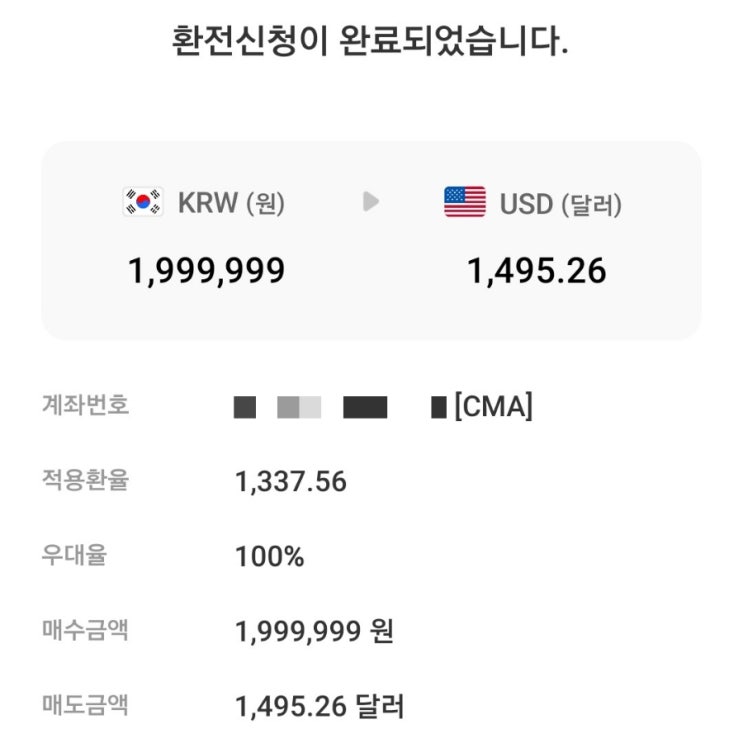Screen dimensions: 743x743
Task: Click the 100% preferential rate value
Action: (269, 557)
